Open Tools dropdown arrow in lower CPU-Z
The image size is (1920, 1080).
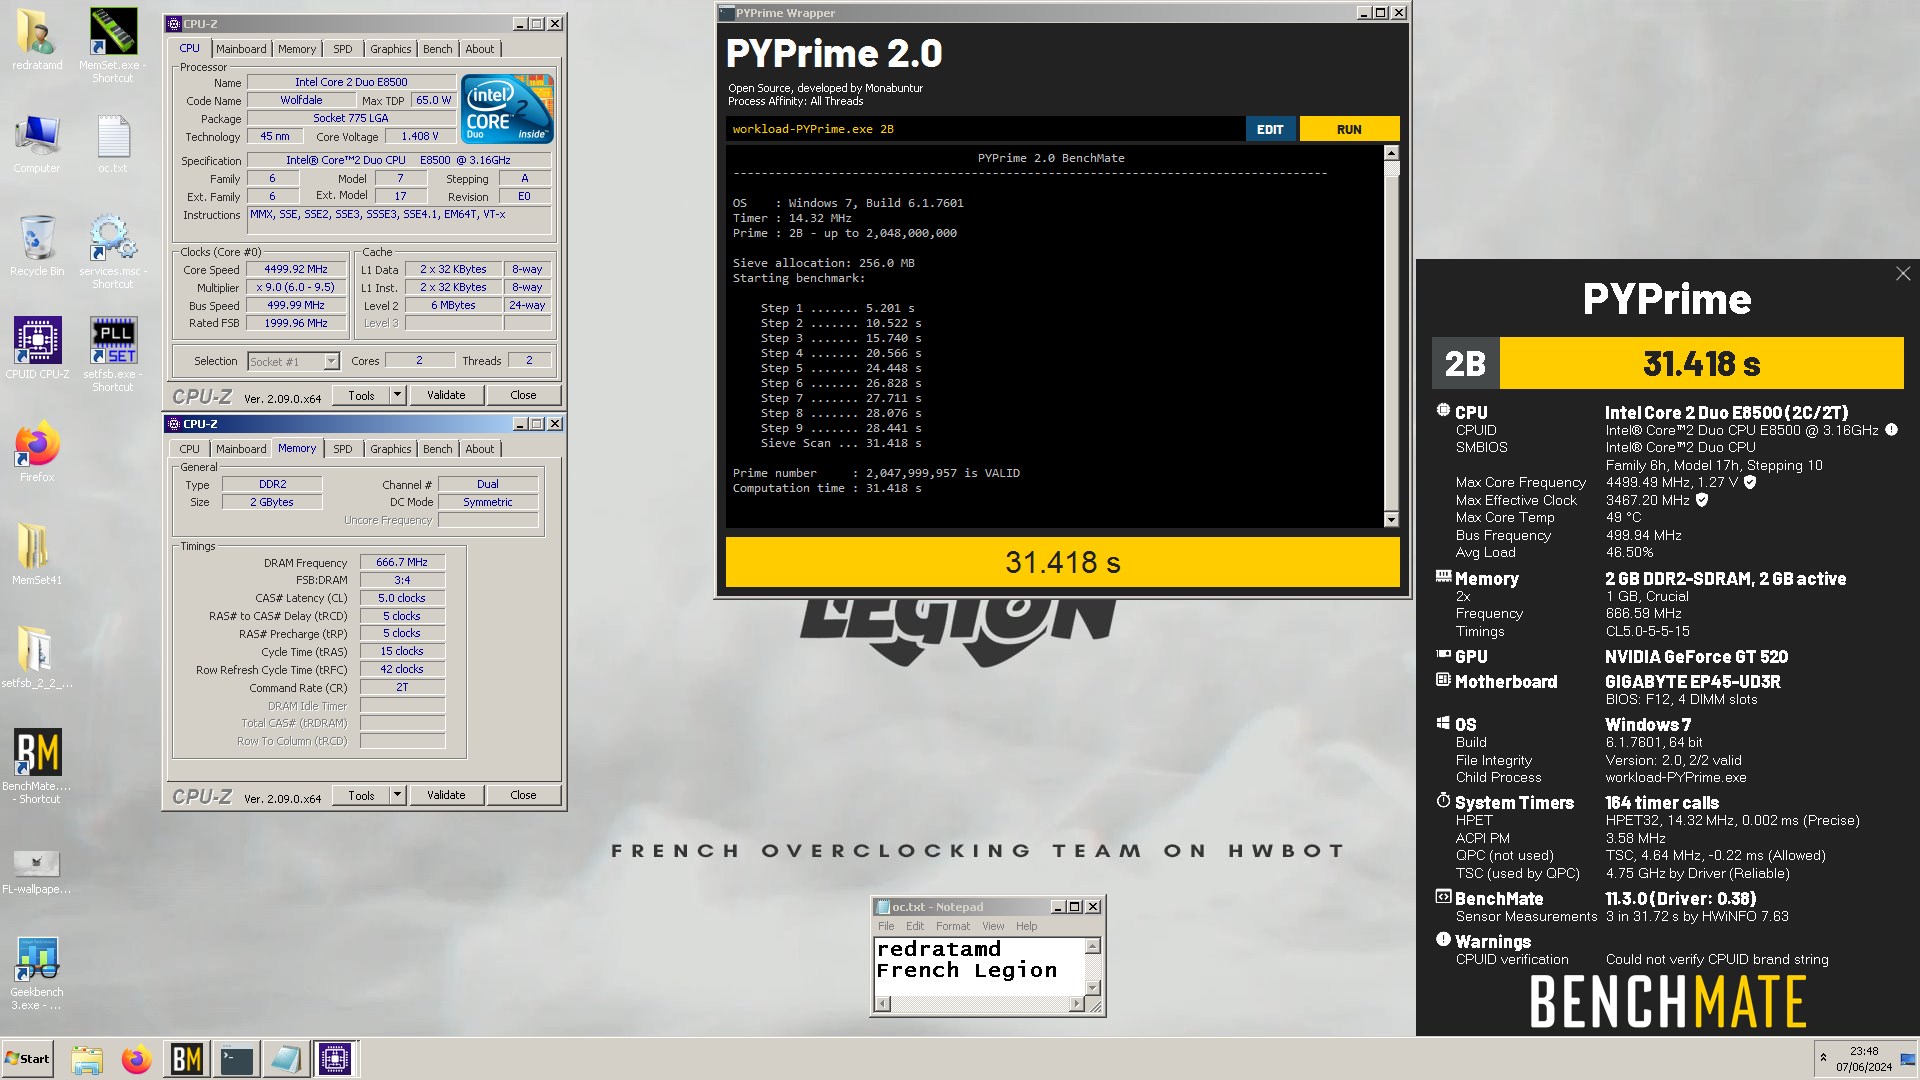tap(397, 795)
